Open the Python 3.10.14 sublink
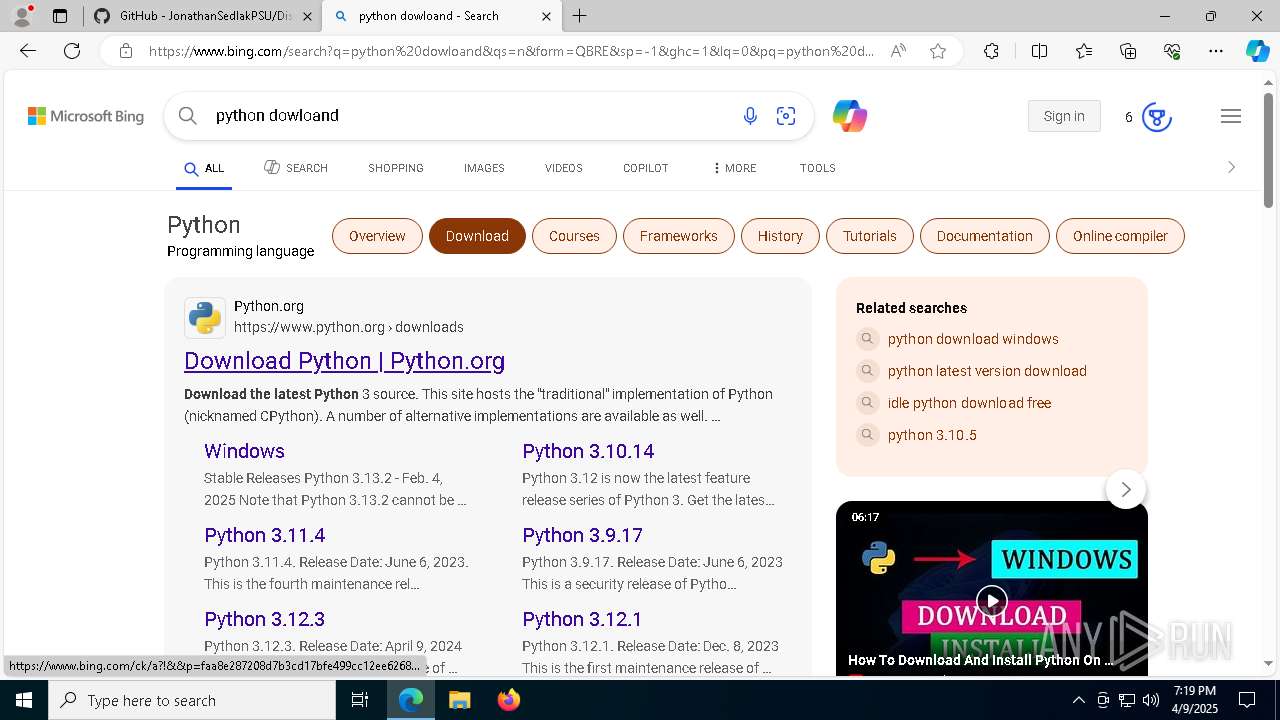Viewport: 1280px width, 720px height. 588,451
